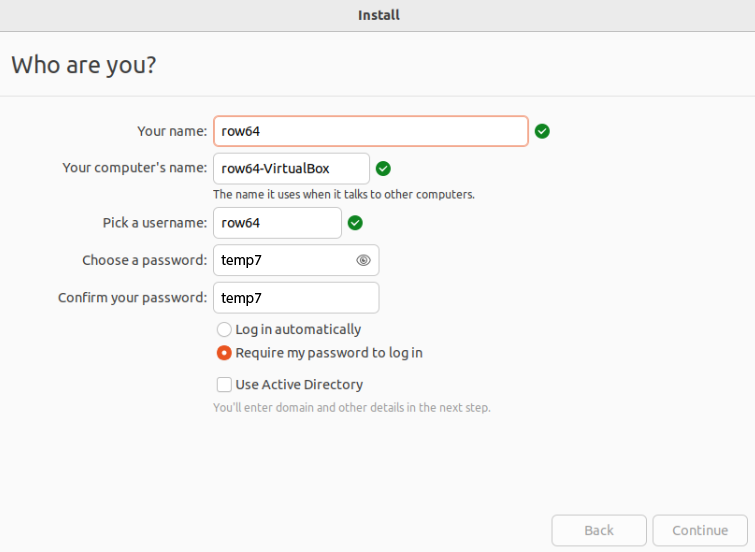The image size is (755, 552).
Task: Focus the Pick a username field
Action: (x=277, y=223)
